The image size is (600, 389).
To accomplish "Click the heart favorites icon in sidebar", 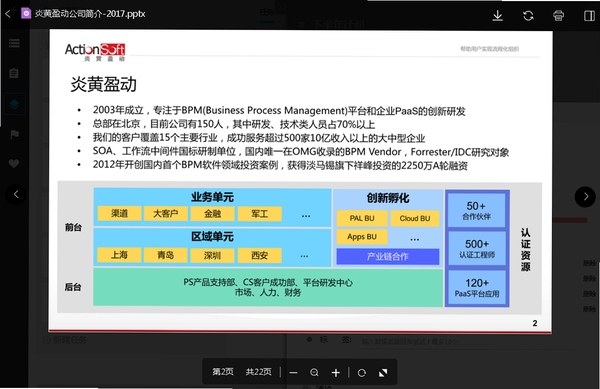I will click(x=14, y=164).
